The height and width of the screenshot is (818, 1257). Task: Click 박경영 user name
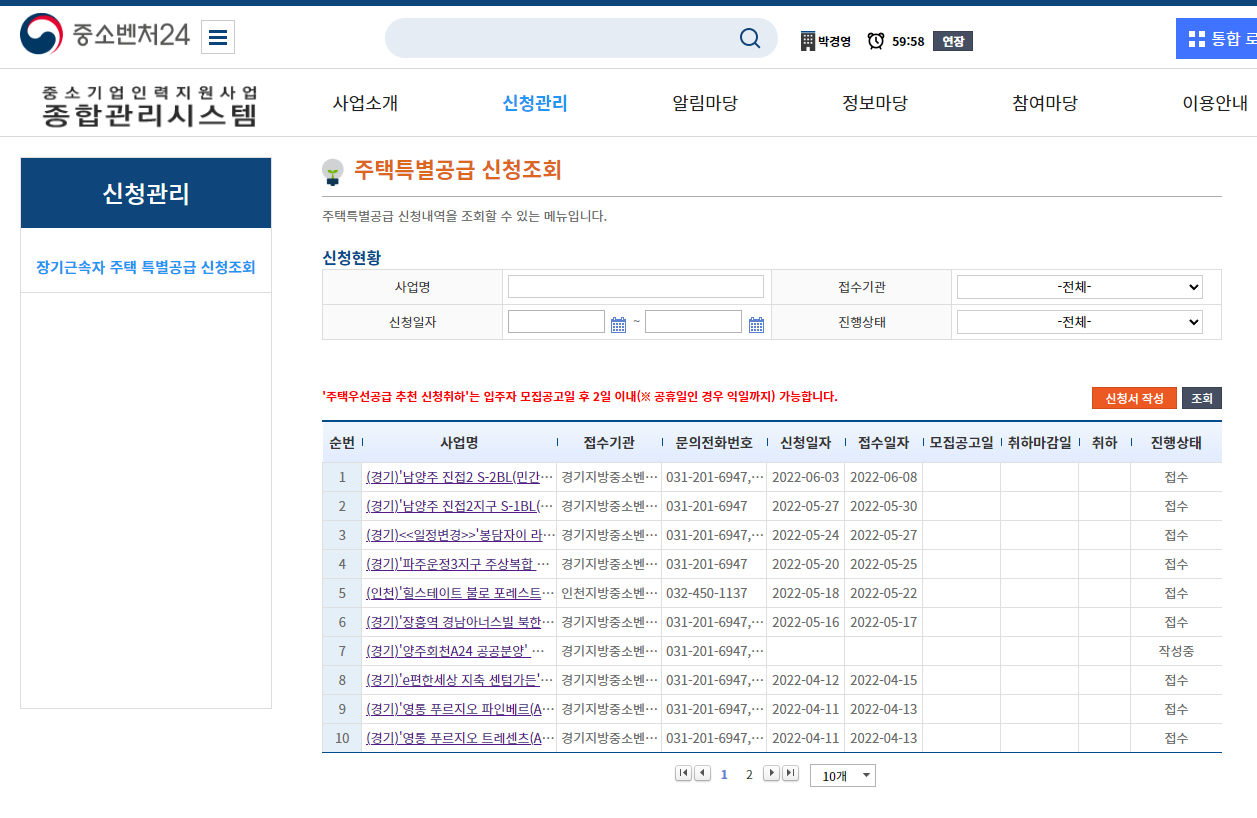[x=834, y=41]
